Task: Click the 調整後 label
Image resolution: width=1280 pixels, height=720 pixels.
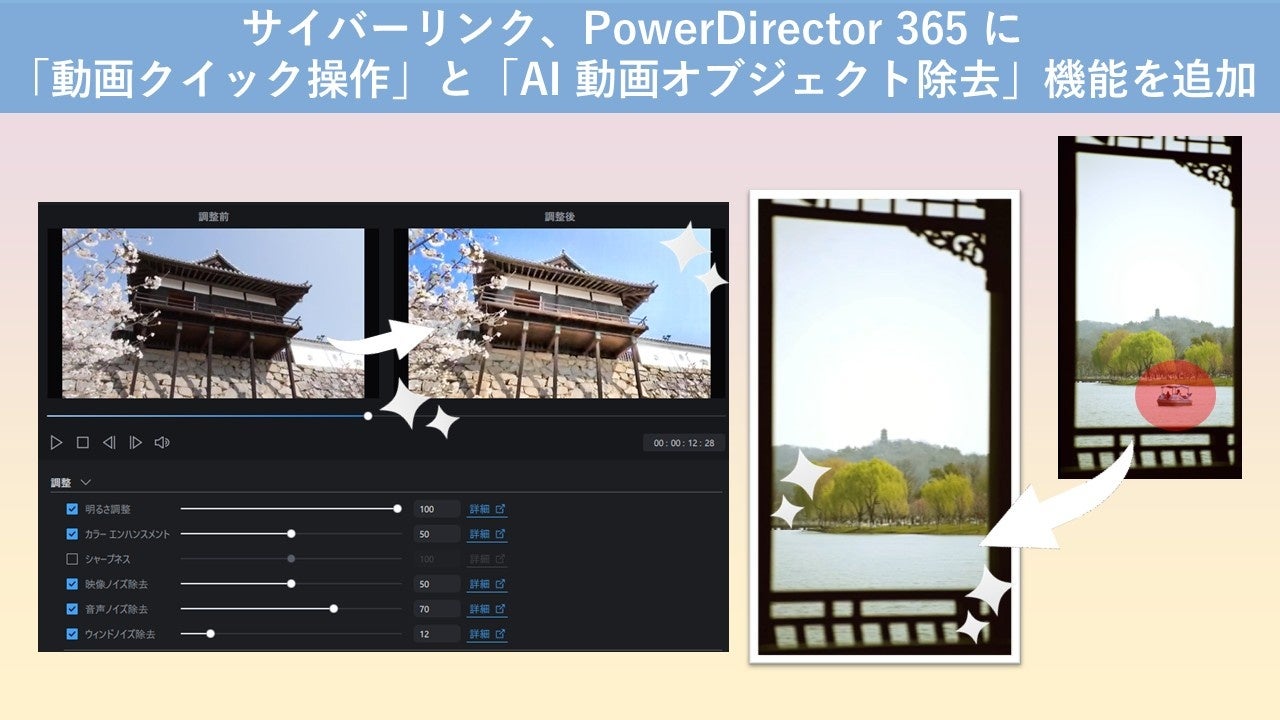Action: click(559, 216)
